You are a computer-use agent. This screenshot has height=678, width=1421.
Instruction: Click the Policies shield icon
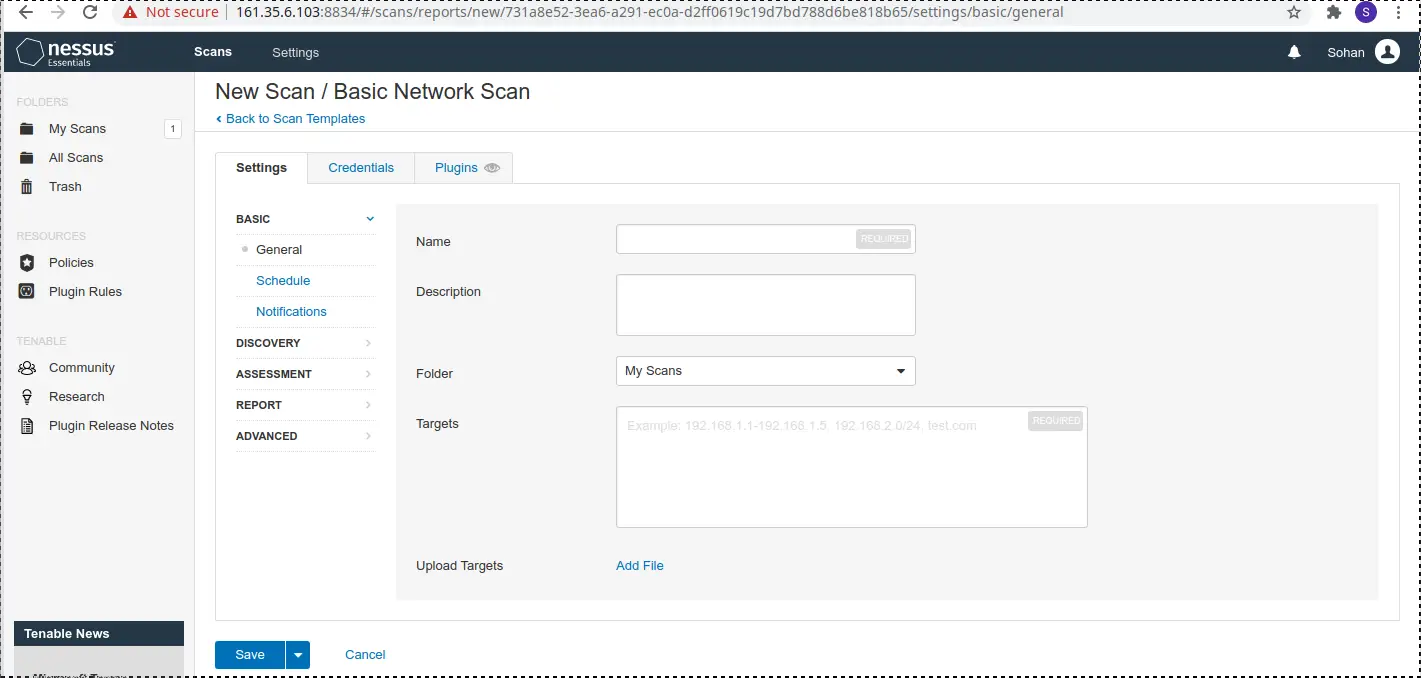[x=27, y=263]
